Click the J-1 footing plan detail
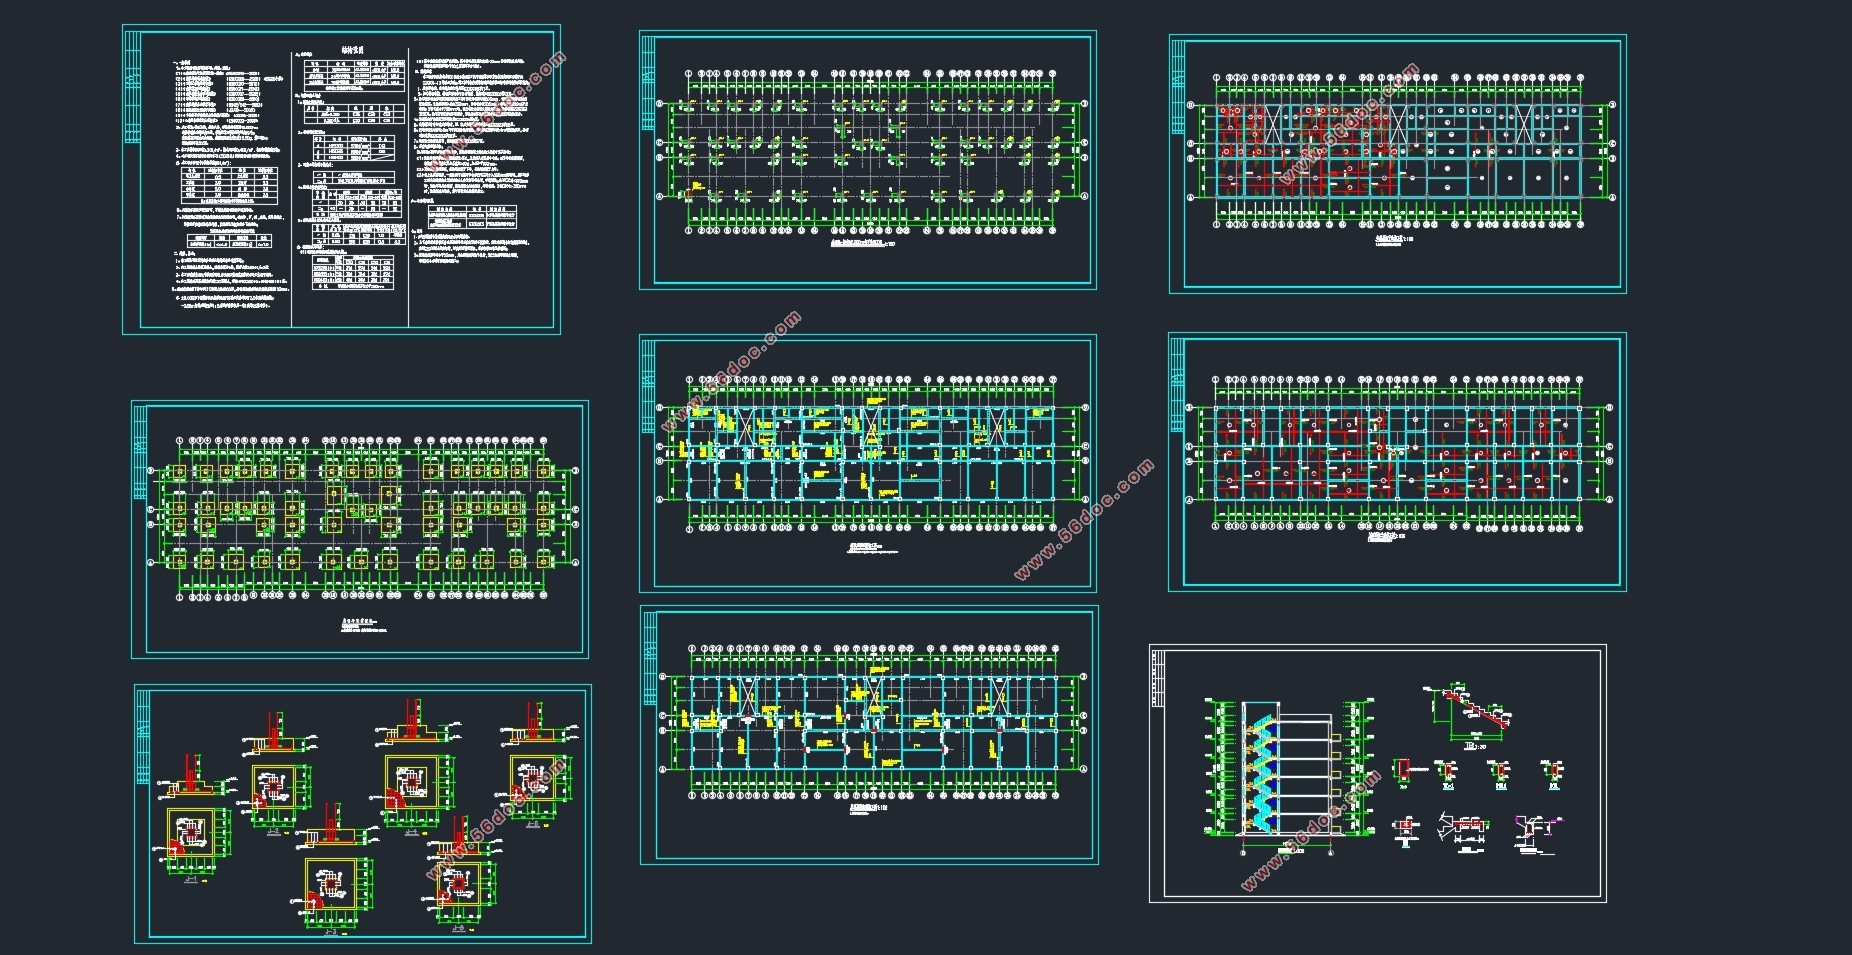This screenshot has height=955, width=1852. click(x=190, y=832)
